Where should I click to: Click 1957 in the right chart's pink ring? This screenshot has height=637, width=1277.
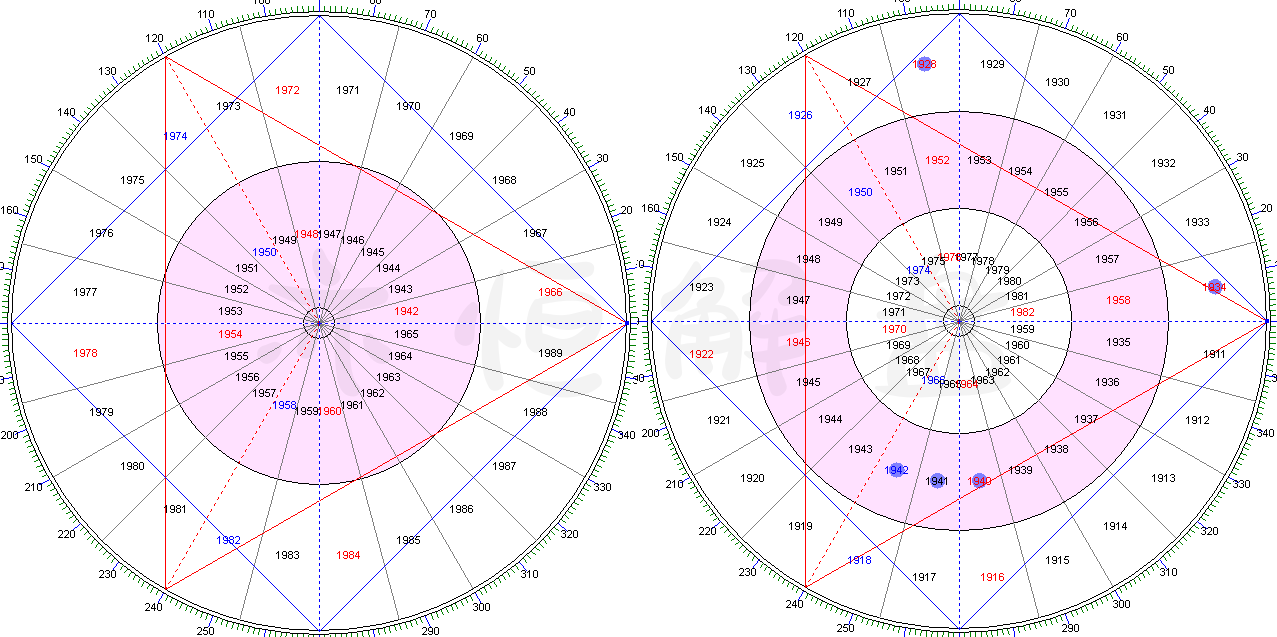(1107, 259)
